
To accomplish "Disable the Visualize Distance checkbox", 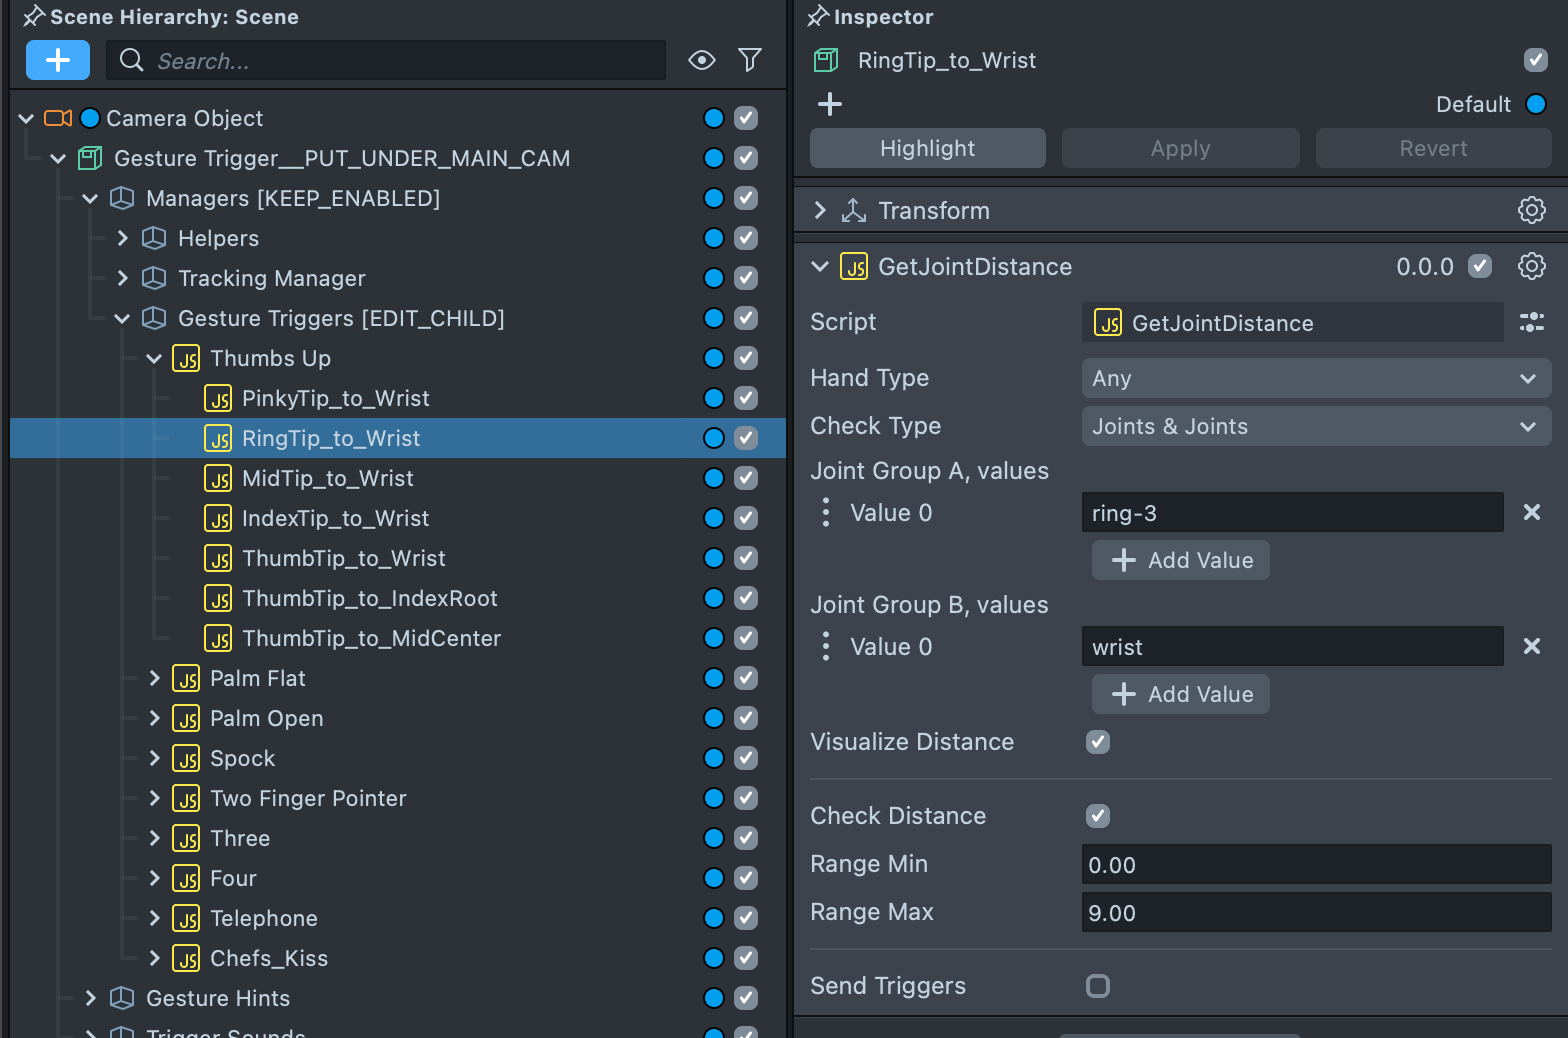I will coord(1098,742).
